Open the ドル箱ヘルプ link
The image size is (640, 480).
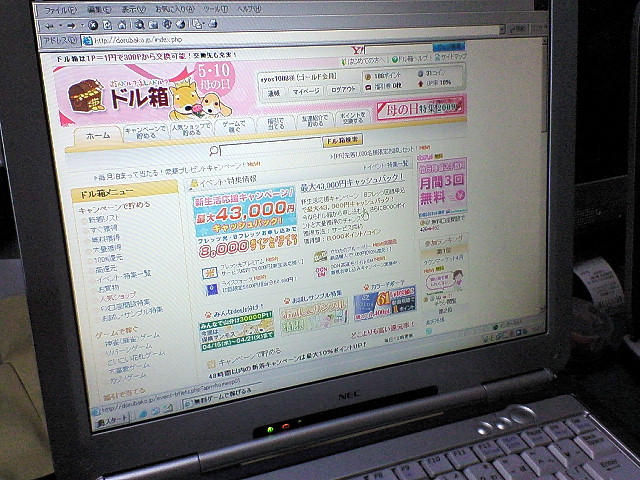coord(411,58)
